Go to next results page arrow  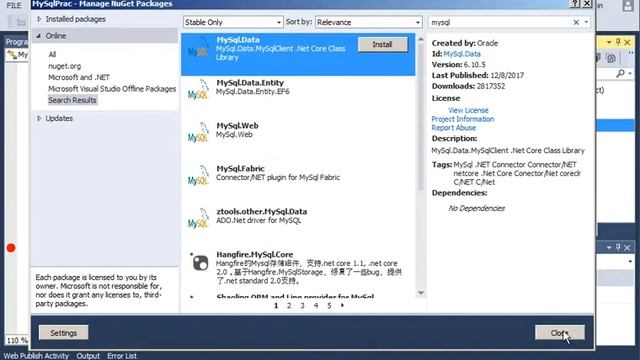point(342,305)
